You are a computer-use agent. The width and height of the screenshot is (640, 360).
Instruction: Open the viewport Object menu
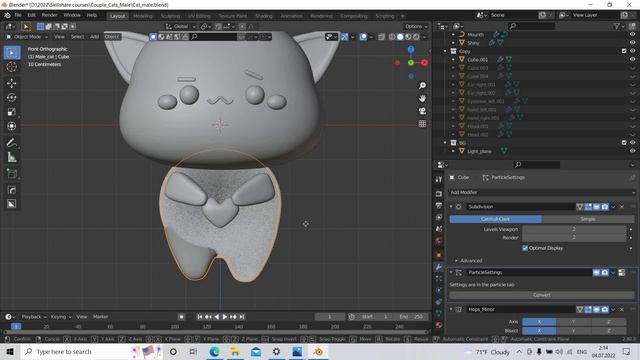(111, 37)
